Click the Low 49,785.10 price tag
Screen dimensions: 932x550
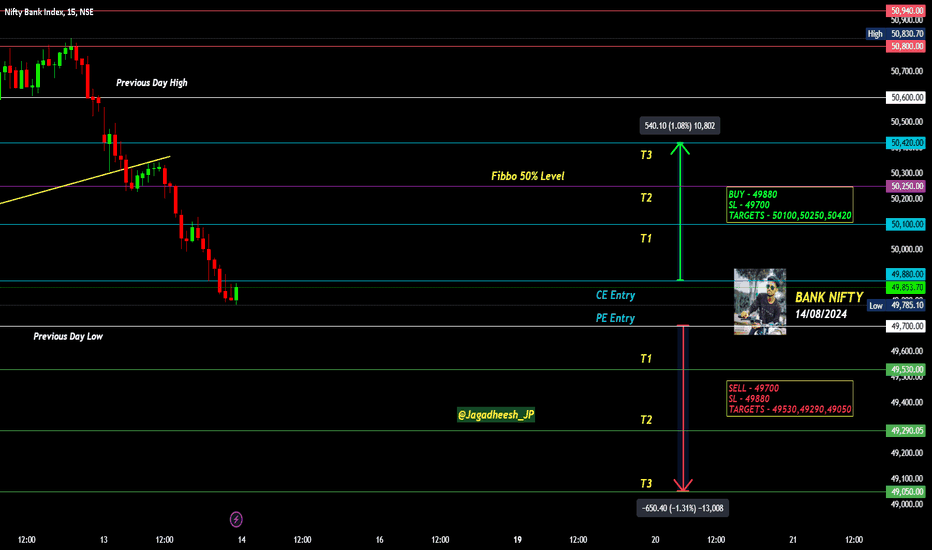coord(896,305)
